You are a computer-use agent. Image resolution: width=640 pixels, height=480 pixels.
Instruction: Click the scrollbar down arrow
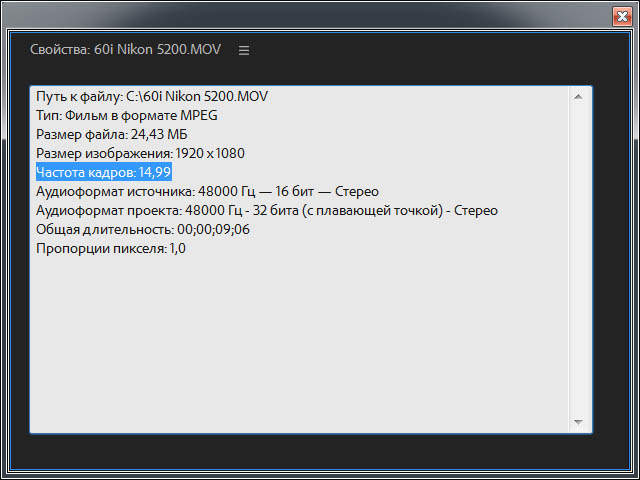coord(578,422)
